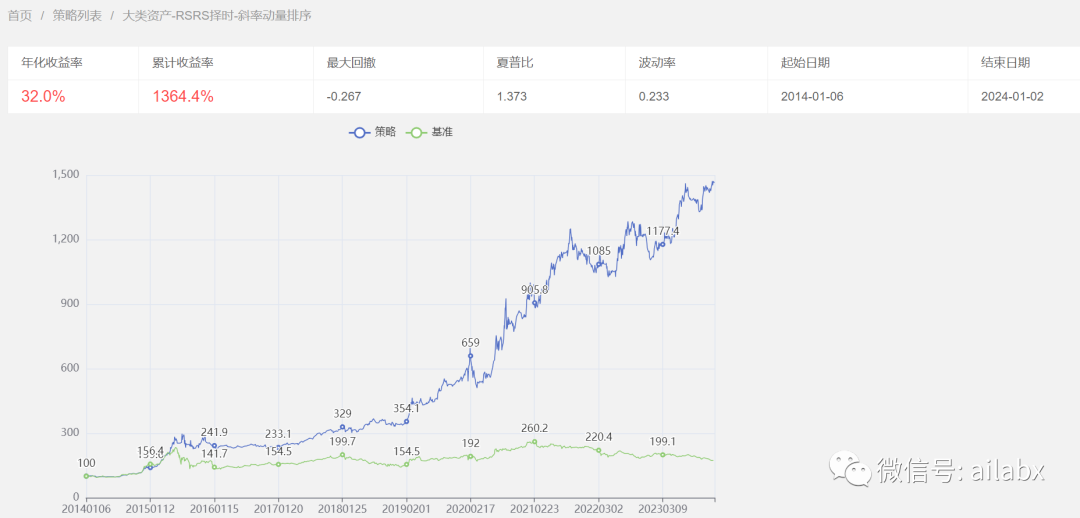The height and width of the screenshot is (518, 1080).
Task: Click the strategy data point labeled 329
Action: coord(342,426)
